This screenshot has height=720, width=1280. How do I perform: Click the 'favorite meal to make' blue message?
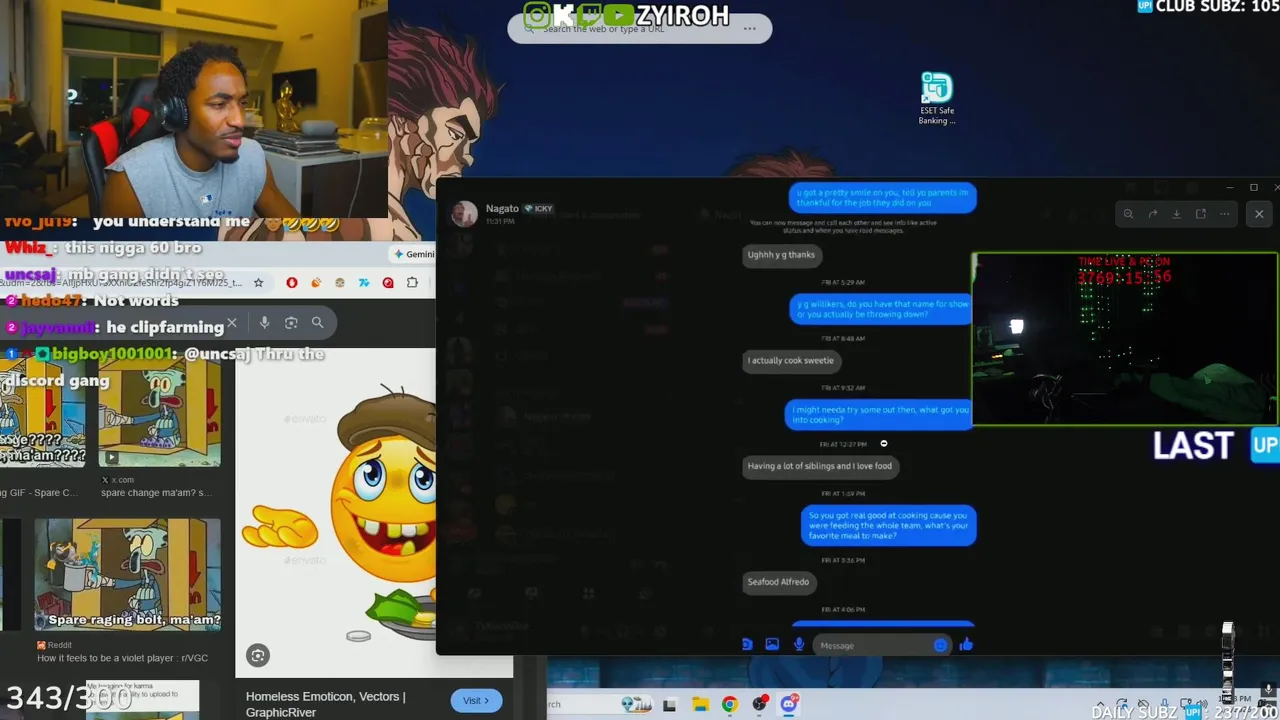[888, 526]
